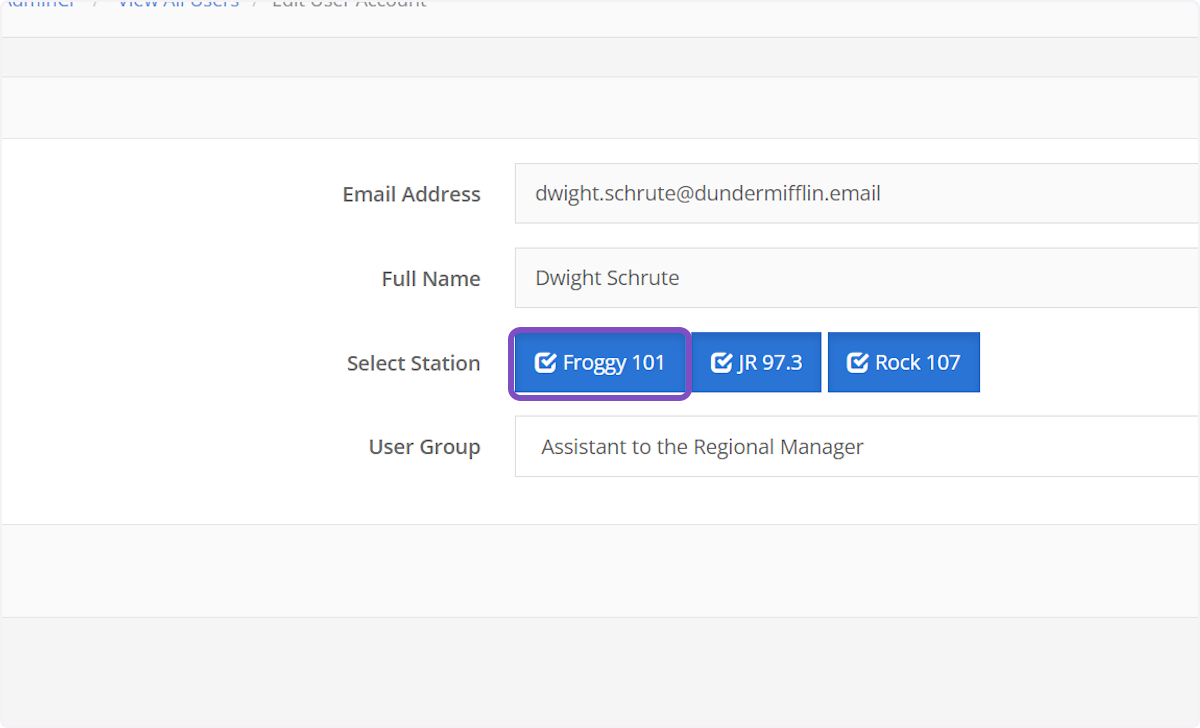This screenshot has width=1200, height=728.
Task: Click into the Email Address field
Action: (x=855, y=194)
